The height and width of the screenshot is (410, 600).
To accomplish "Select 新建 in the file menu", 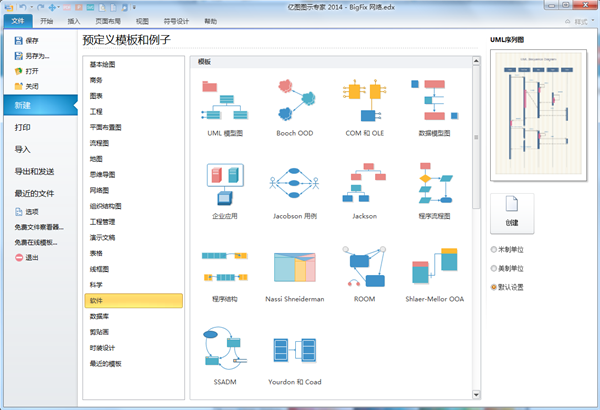I will (x=41, y=105).
